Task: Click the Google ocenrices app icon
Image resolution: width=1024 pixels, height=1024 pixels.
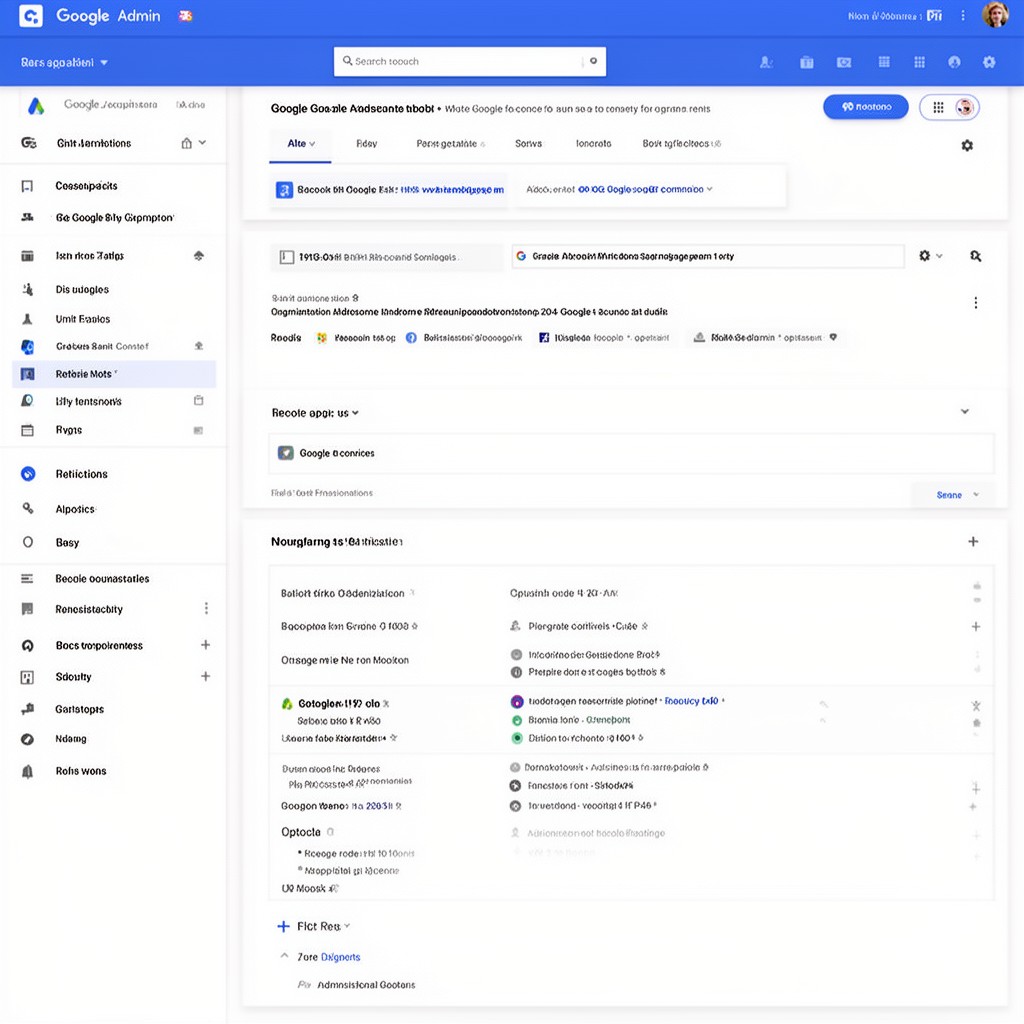Action: tap(285, 453)
